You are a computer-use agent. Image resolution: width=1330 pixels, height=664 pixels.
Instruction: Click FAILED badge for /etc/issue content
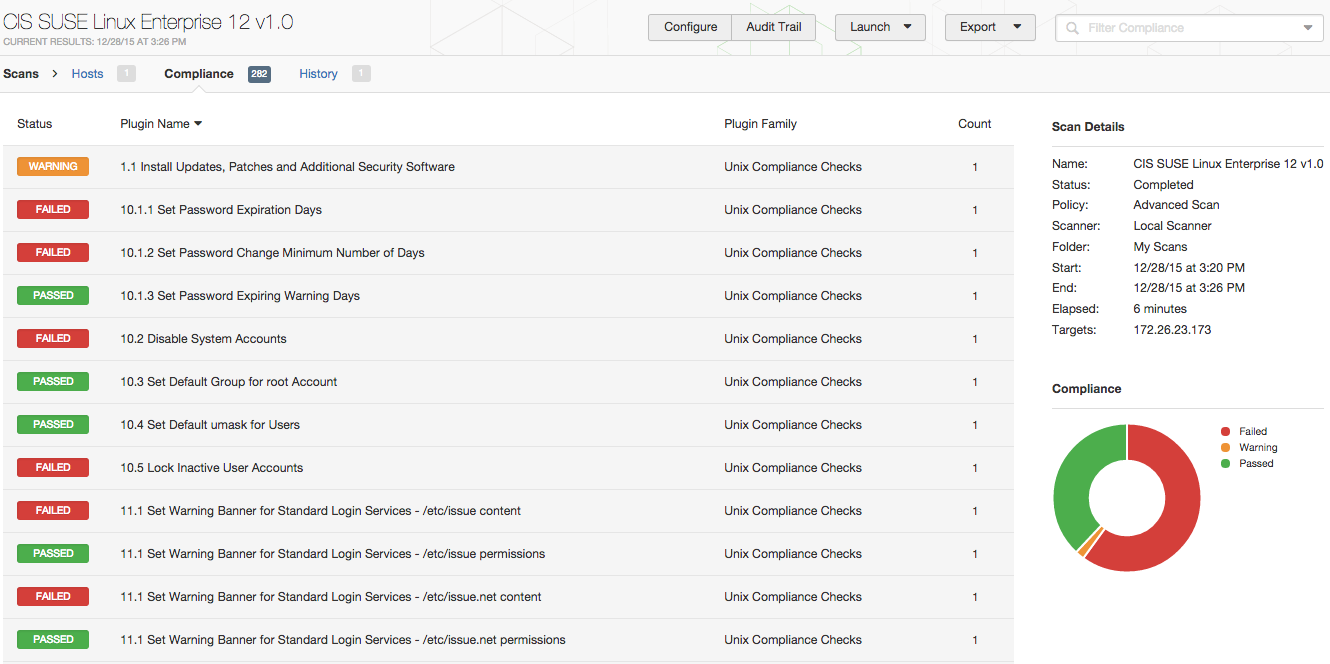(x=53, y=511)
